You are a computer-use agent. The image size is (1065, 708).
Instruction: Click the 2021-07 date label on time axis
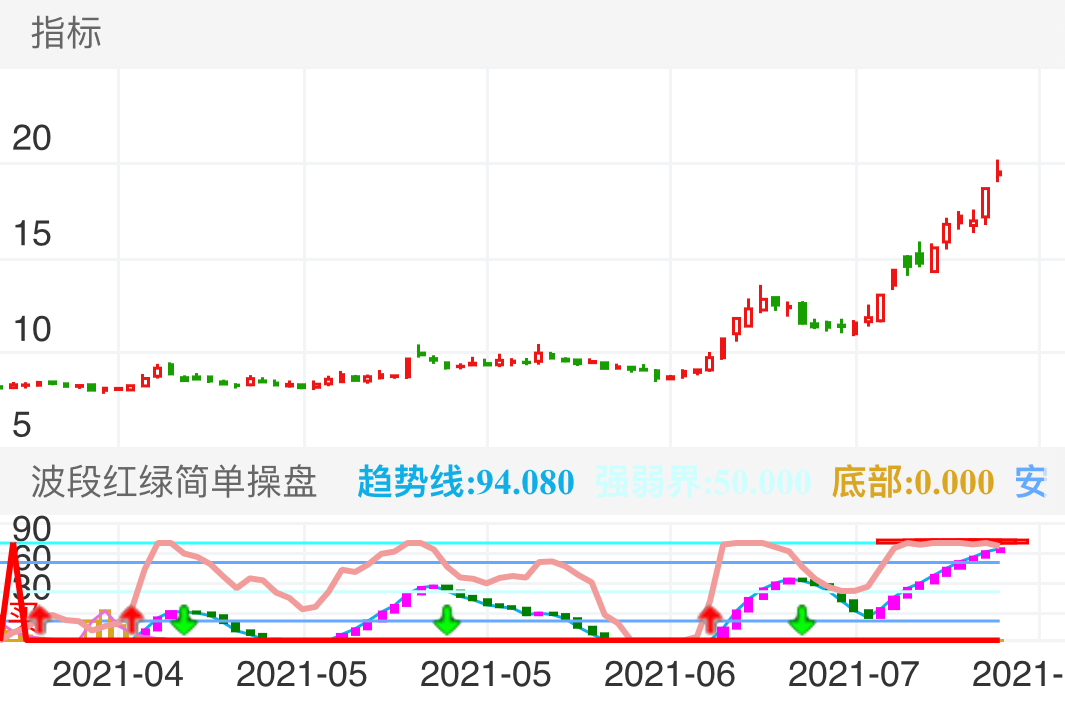click(854, 675)
